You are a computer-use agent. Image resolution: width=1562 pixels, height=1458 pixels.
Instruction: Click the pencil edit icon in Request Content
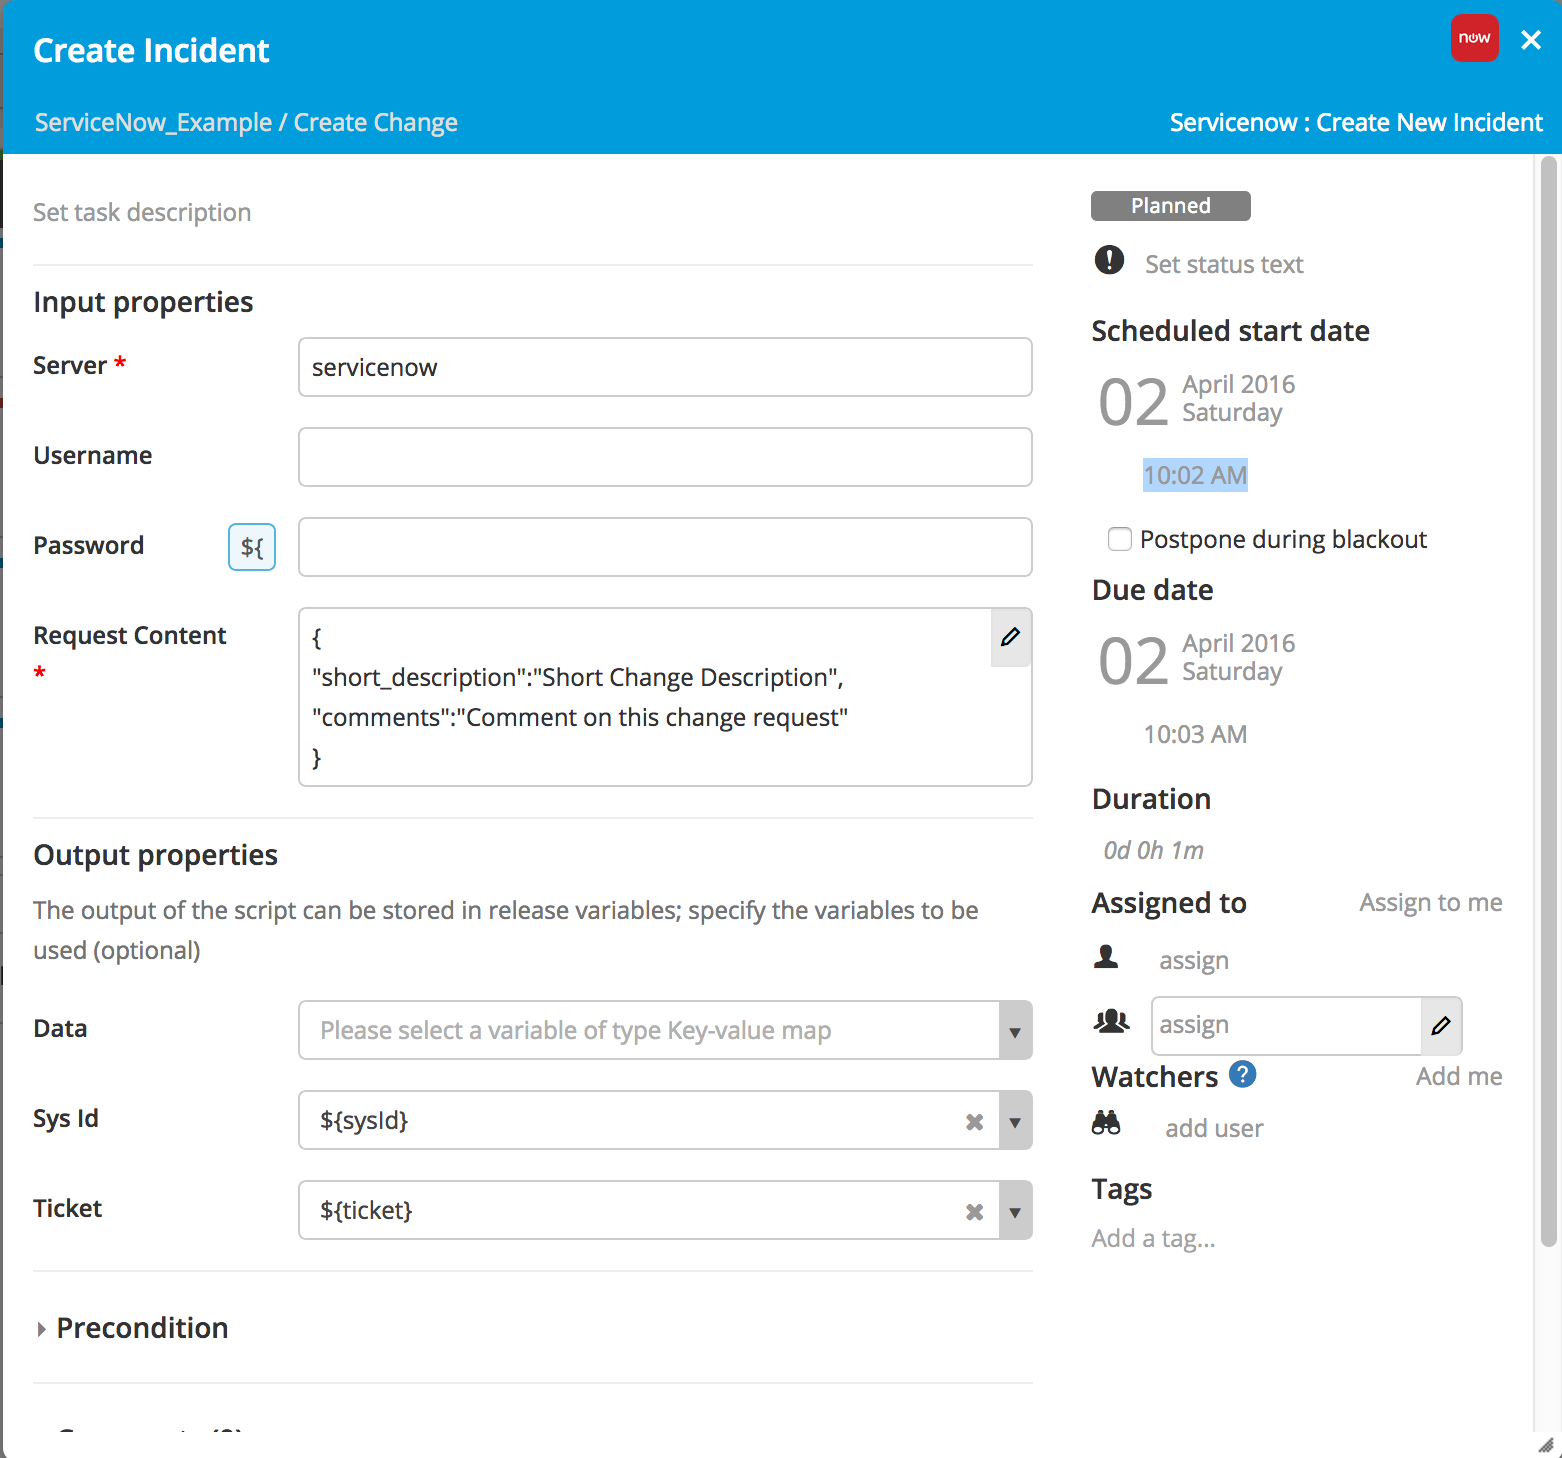pyautogui.click(x=1010, y=637)
